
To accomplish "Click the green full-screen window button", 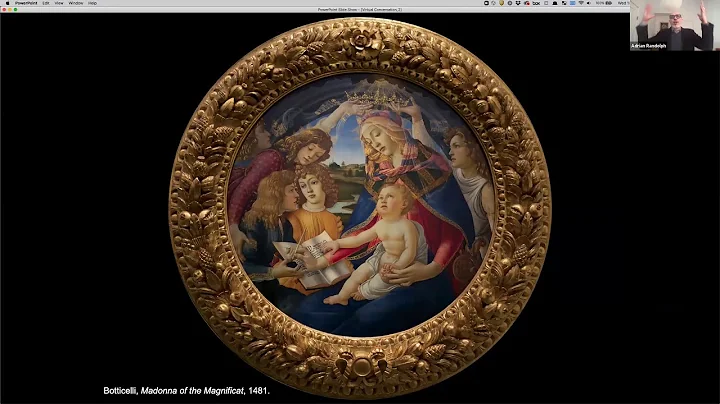I will tap(15, 9).
